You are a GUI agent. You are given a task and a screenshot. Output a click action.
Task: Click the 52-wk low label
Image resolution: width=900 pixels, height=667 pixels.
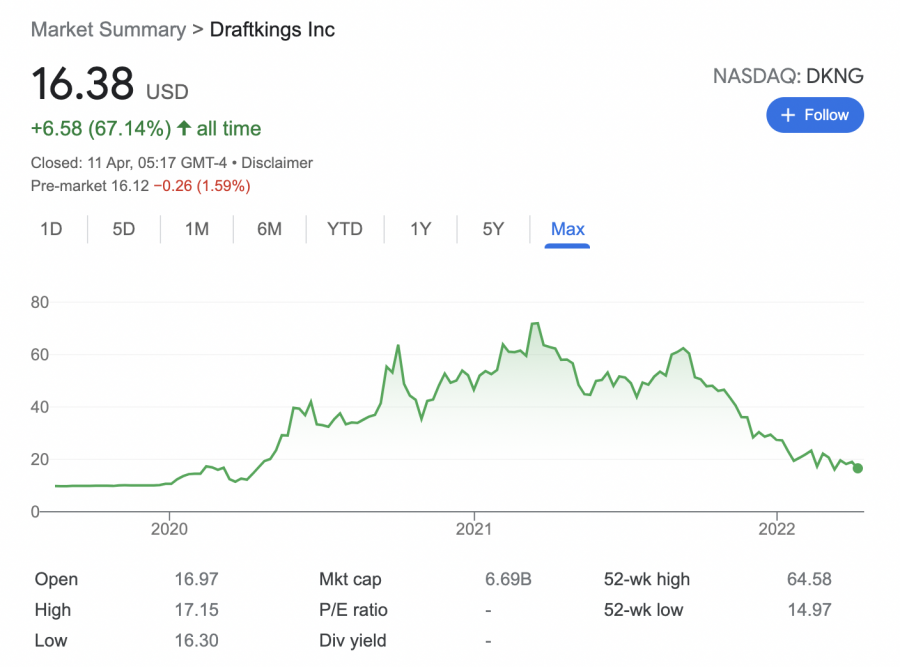pos(643,610)
